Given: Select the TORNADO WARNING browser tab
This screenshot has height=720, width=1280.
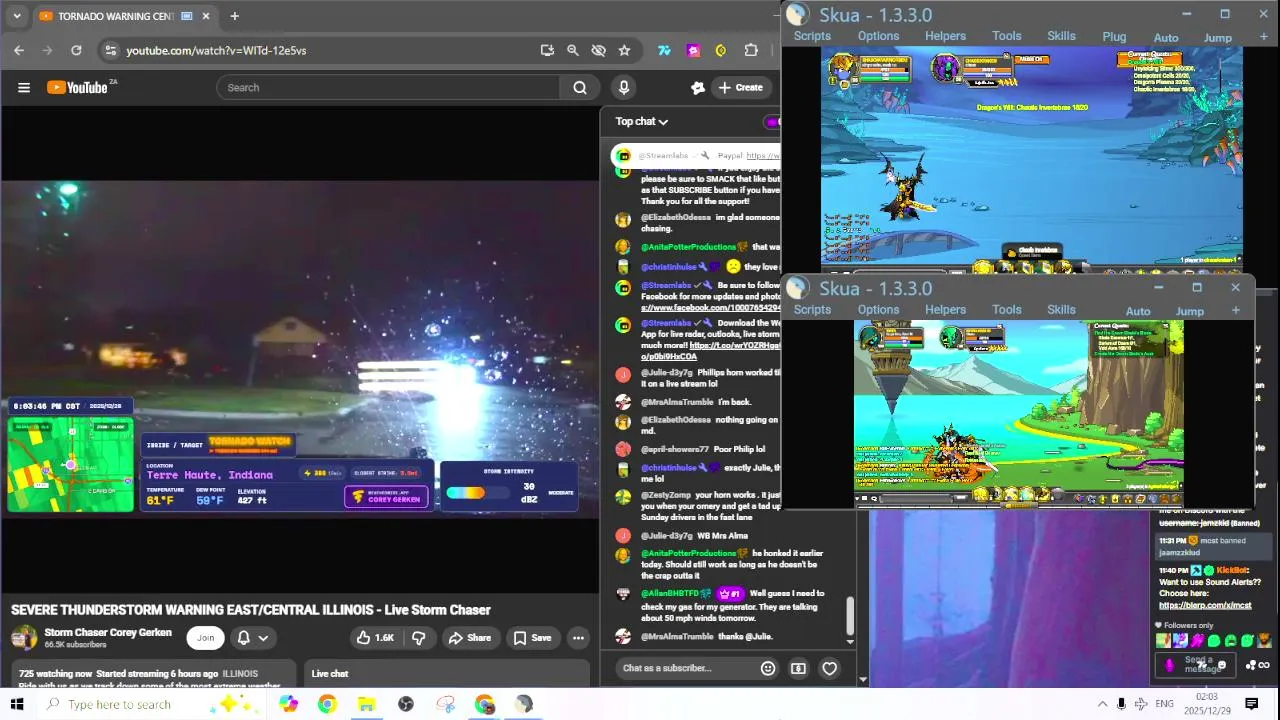Looking at the screenshot, I should 124,16.
